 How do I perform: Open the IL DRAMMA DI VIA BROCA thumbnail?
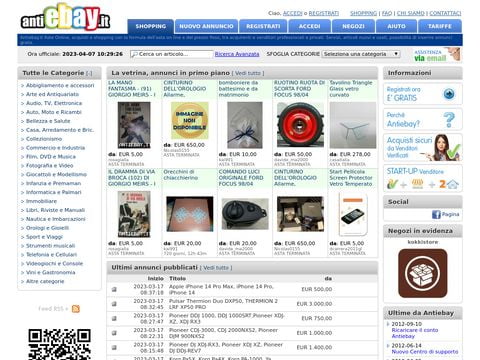[x=134, y=214]
